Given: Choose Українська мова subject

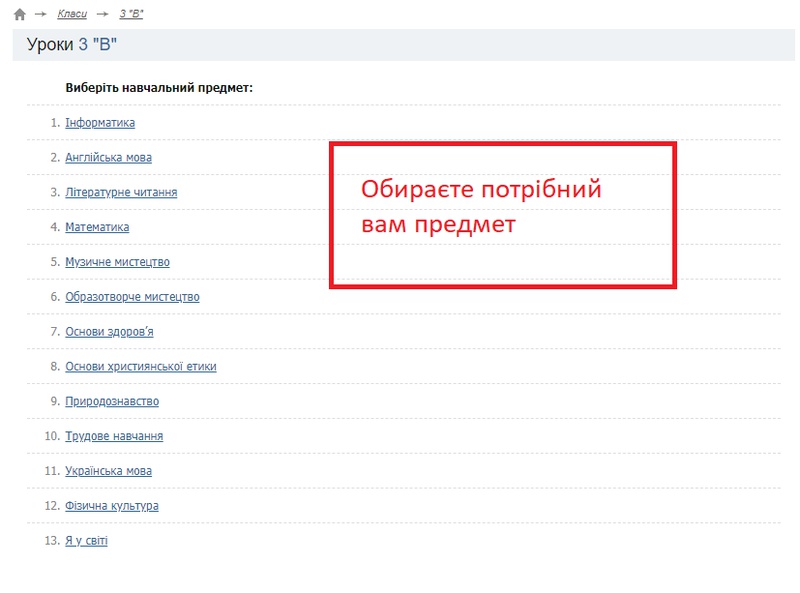Looking at the screenshot, I should [x=108, y=471].
